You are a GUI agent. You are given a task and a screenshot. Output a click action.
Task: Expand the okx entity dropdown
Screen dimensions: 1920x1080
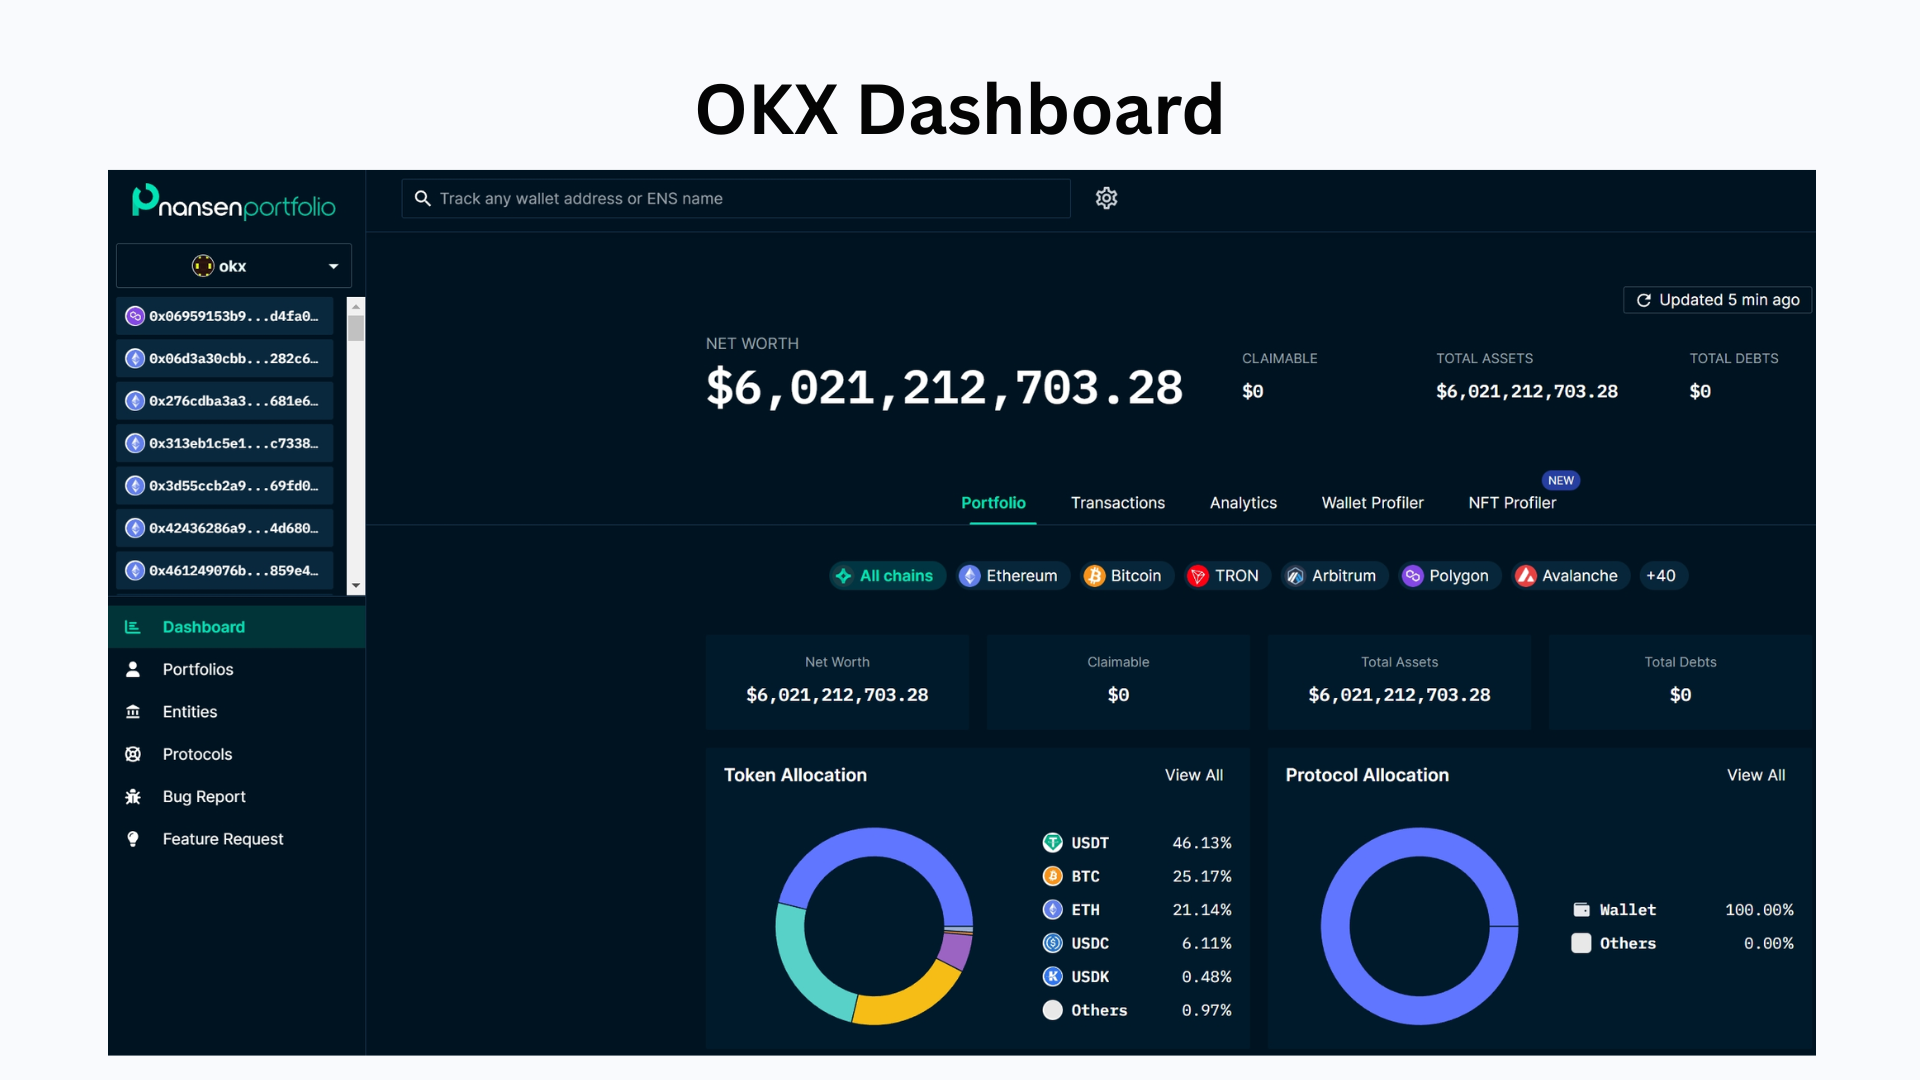[x=234, y=266]
